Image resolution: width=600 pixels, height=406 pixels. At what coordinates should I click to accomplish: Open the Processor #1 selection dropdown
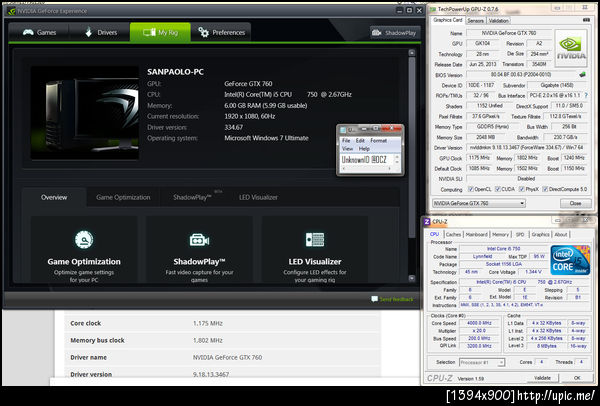coord(482,362)
